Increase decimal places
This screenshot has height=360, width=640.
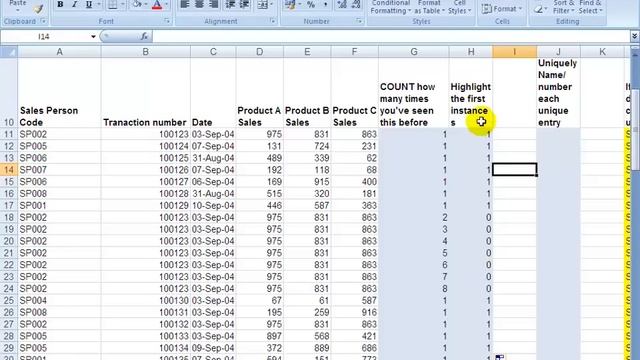[342, 5]
